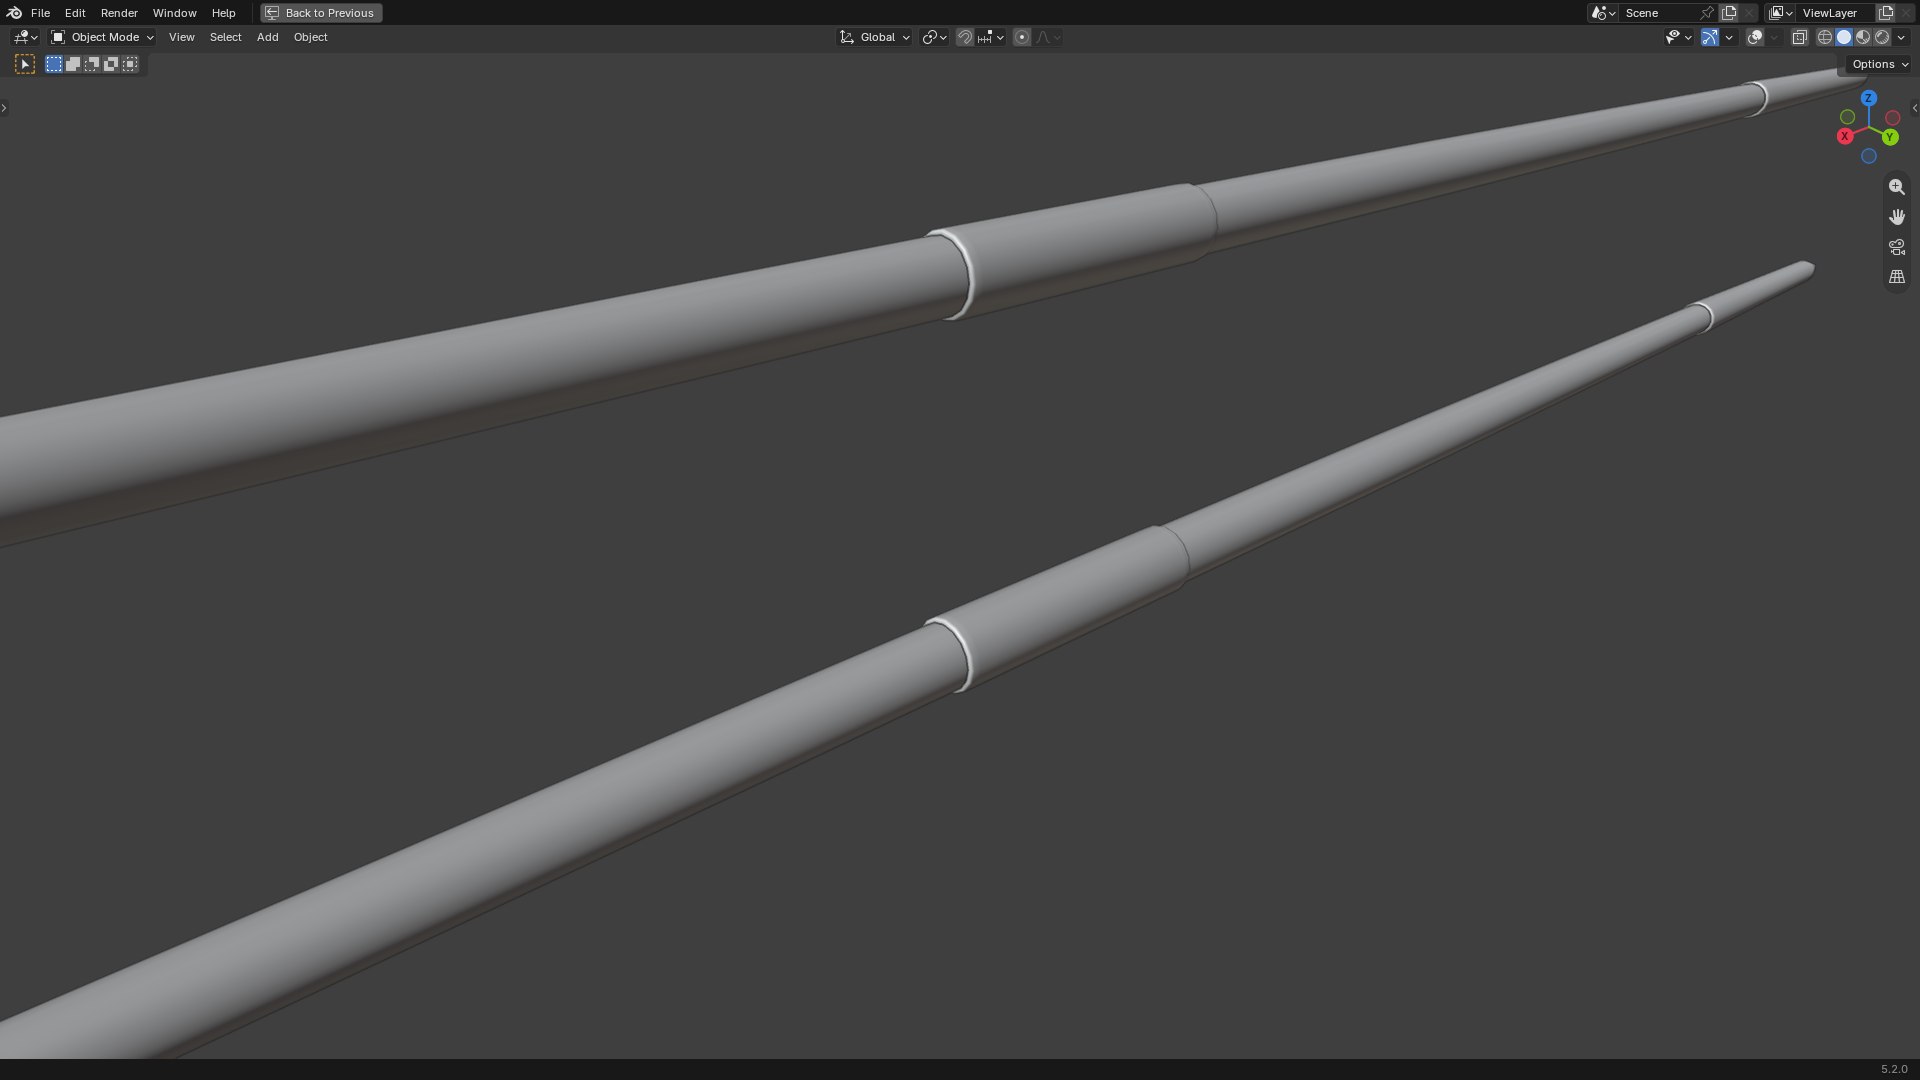
Task: Select the Select Box tool icon
Action: pyautogui.click(x=25, y=64)
